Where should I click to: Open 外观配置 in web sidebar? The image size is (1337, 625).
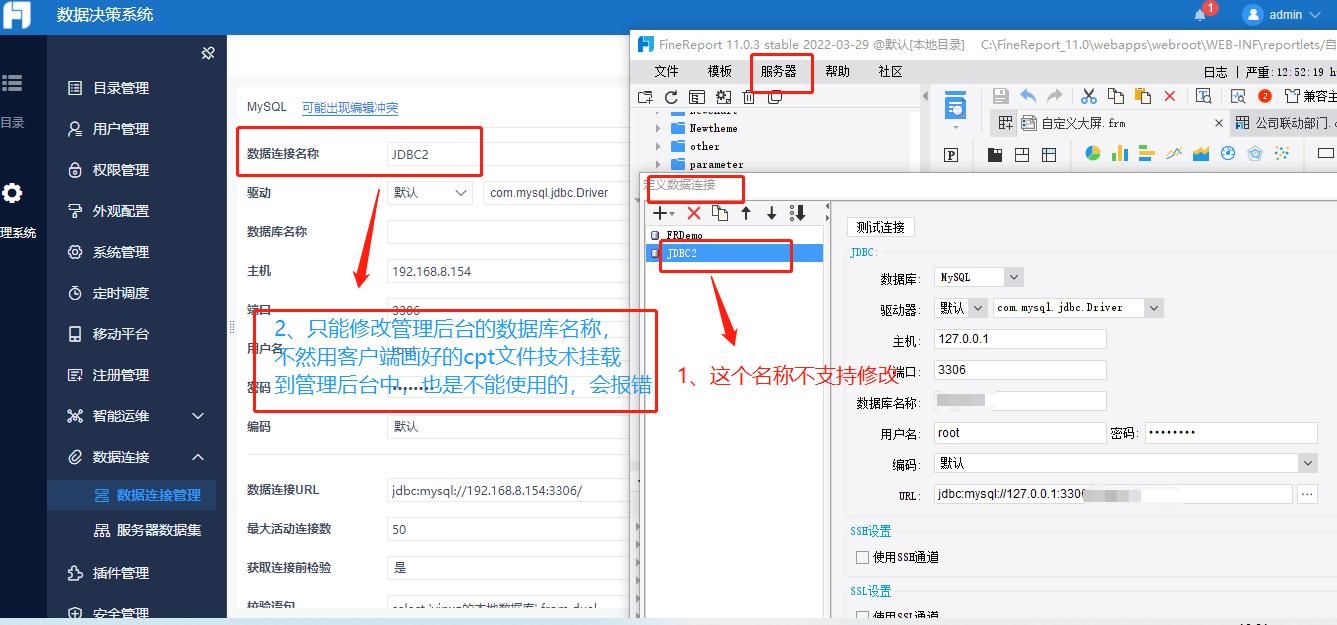coord(120,211)
